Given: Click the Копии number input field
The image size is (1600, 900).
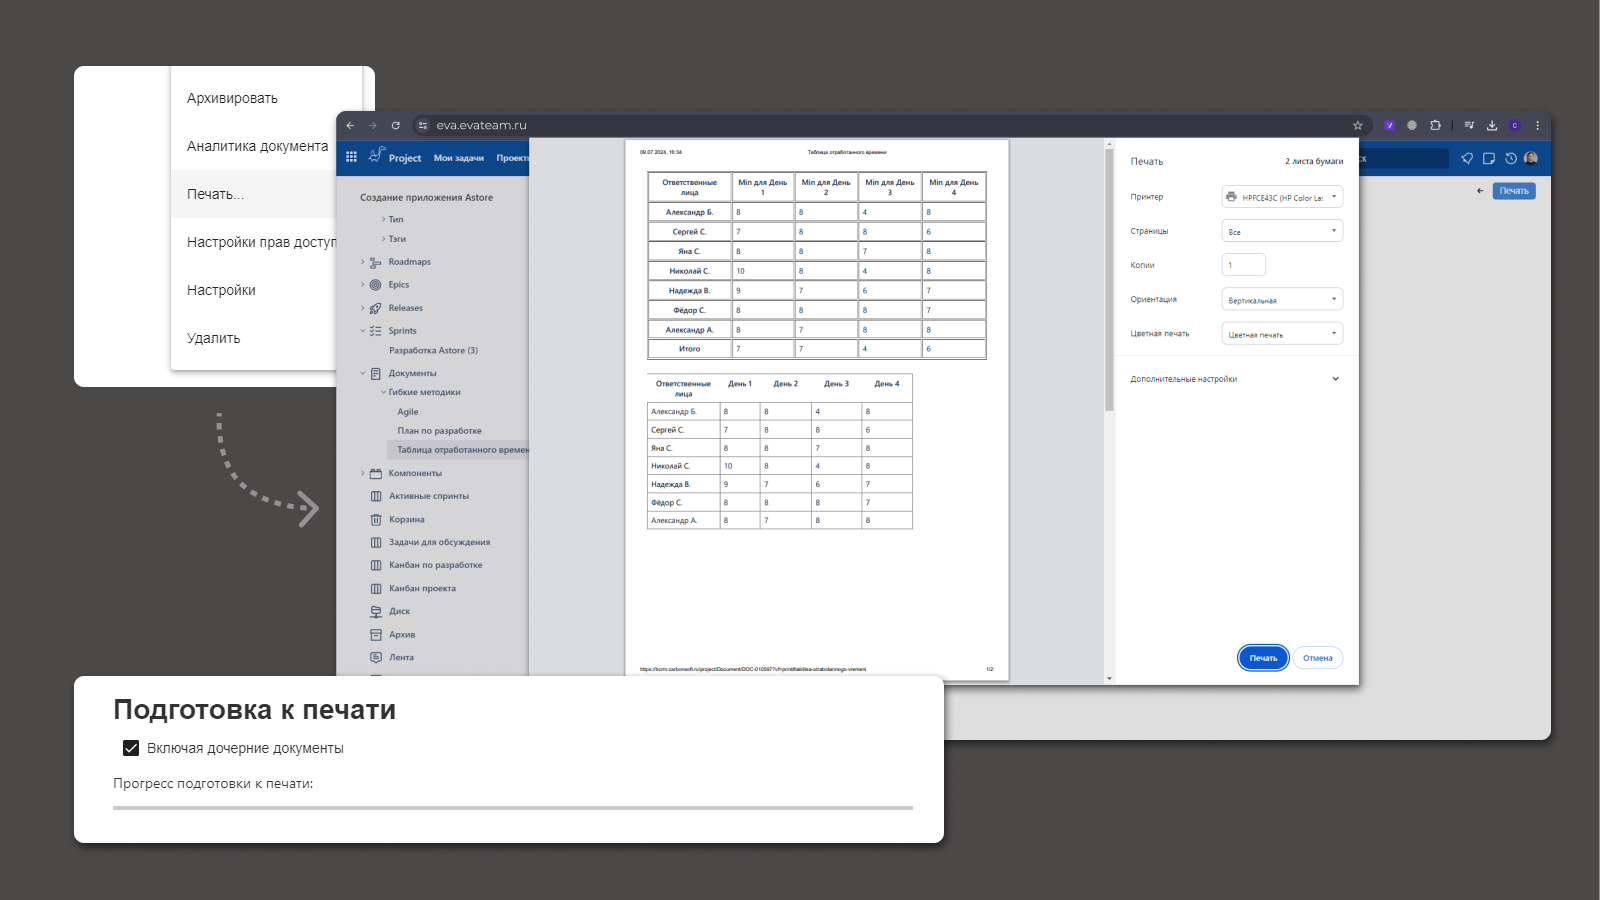Looking at the screenshot, I should click(x=1243, y=265).
